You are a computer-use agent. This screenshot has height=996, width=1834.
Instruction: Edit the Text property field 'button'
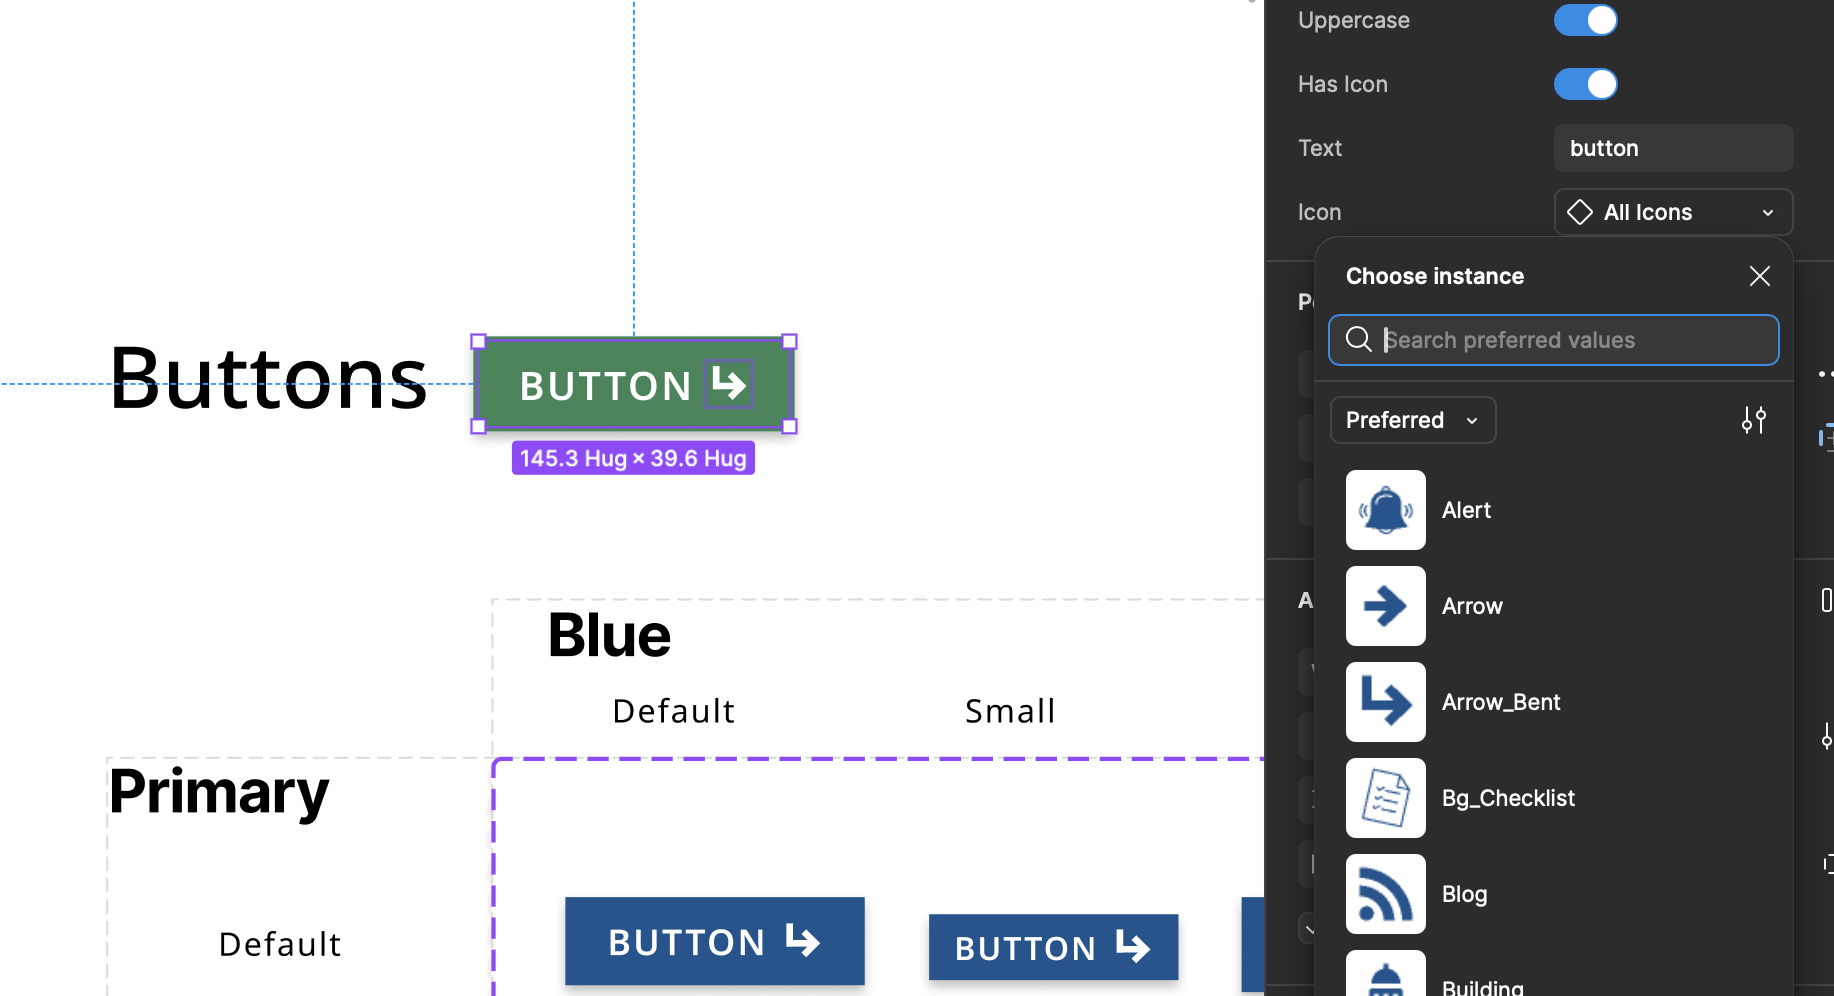tap(1673, 148)
